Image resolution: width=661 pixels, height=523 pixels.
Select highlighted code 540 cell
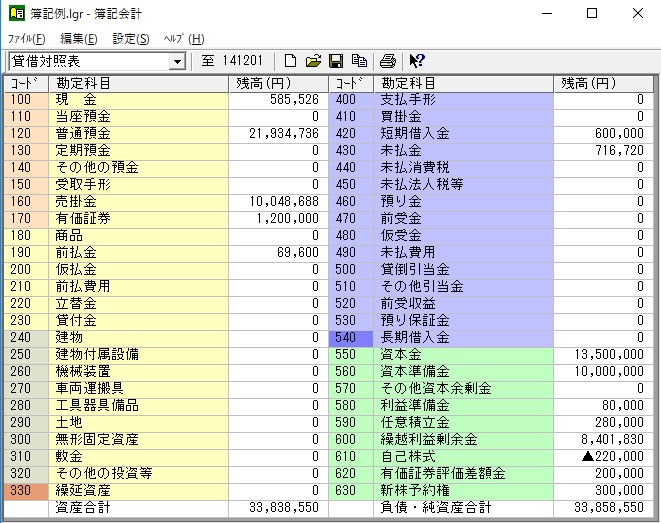pyautogui.click(x=351, y=338)
